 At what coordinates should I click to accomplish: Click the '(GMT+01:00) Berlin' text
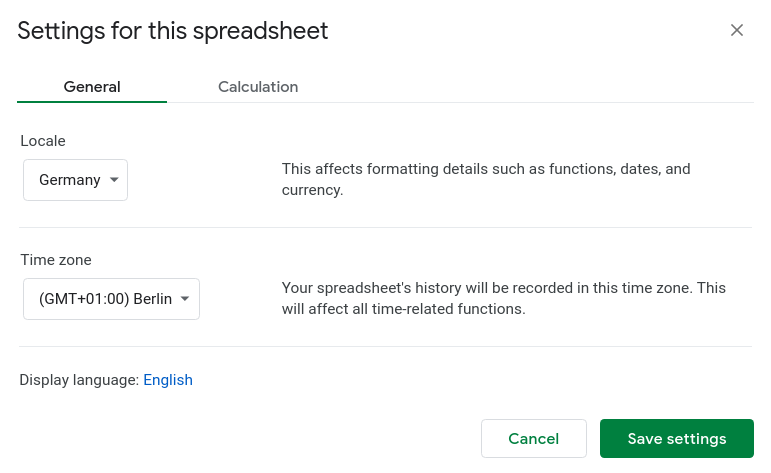pos(105,299)
